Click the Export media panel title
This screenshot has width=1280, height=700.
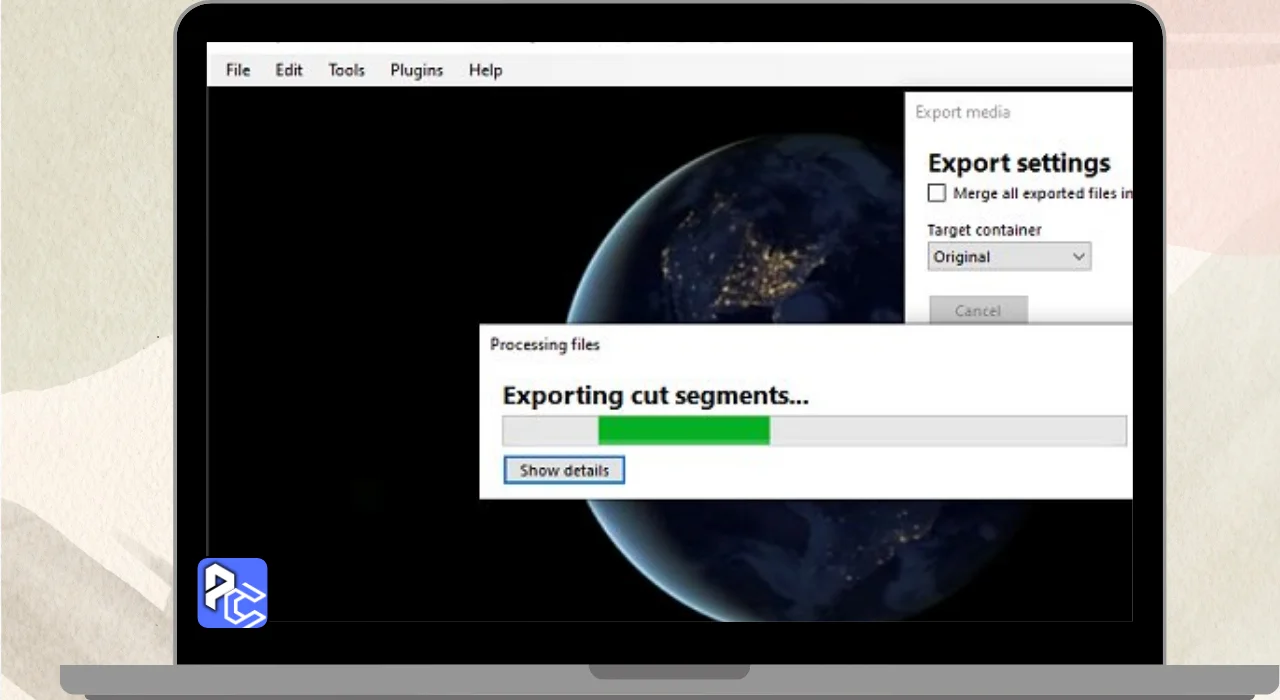pyautogui.click(x=962, y=112)
